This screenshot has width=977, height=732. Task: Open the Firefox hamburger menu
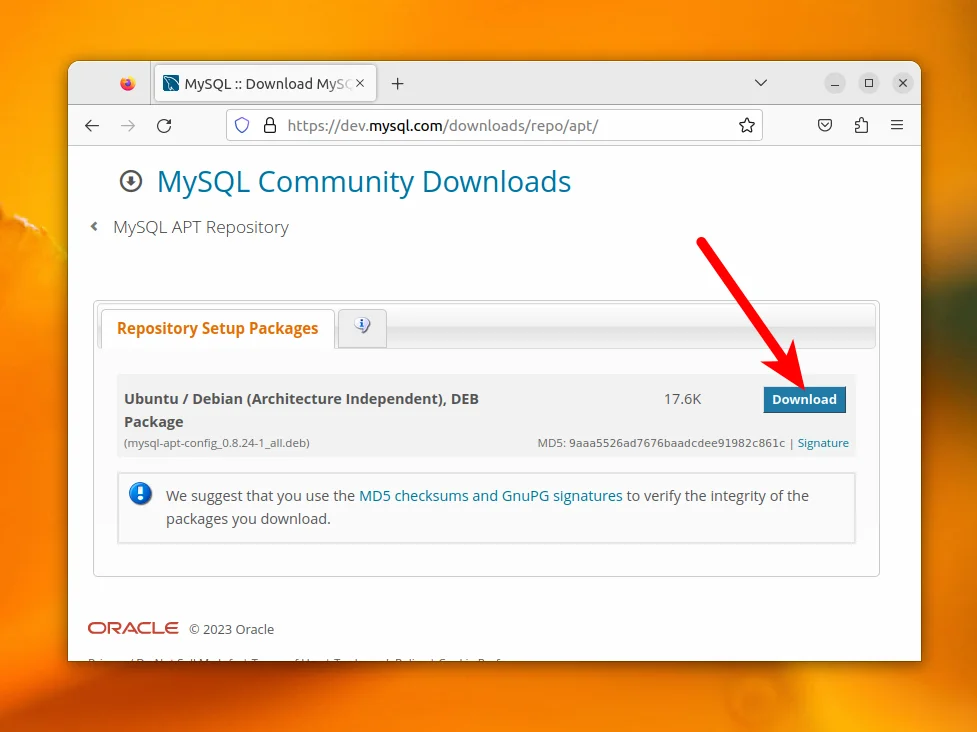897,125
